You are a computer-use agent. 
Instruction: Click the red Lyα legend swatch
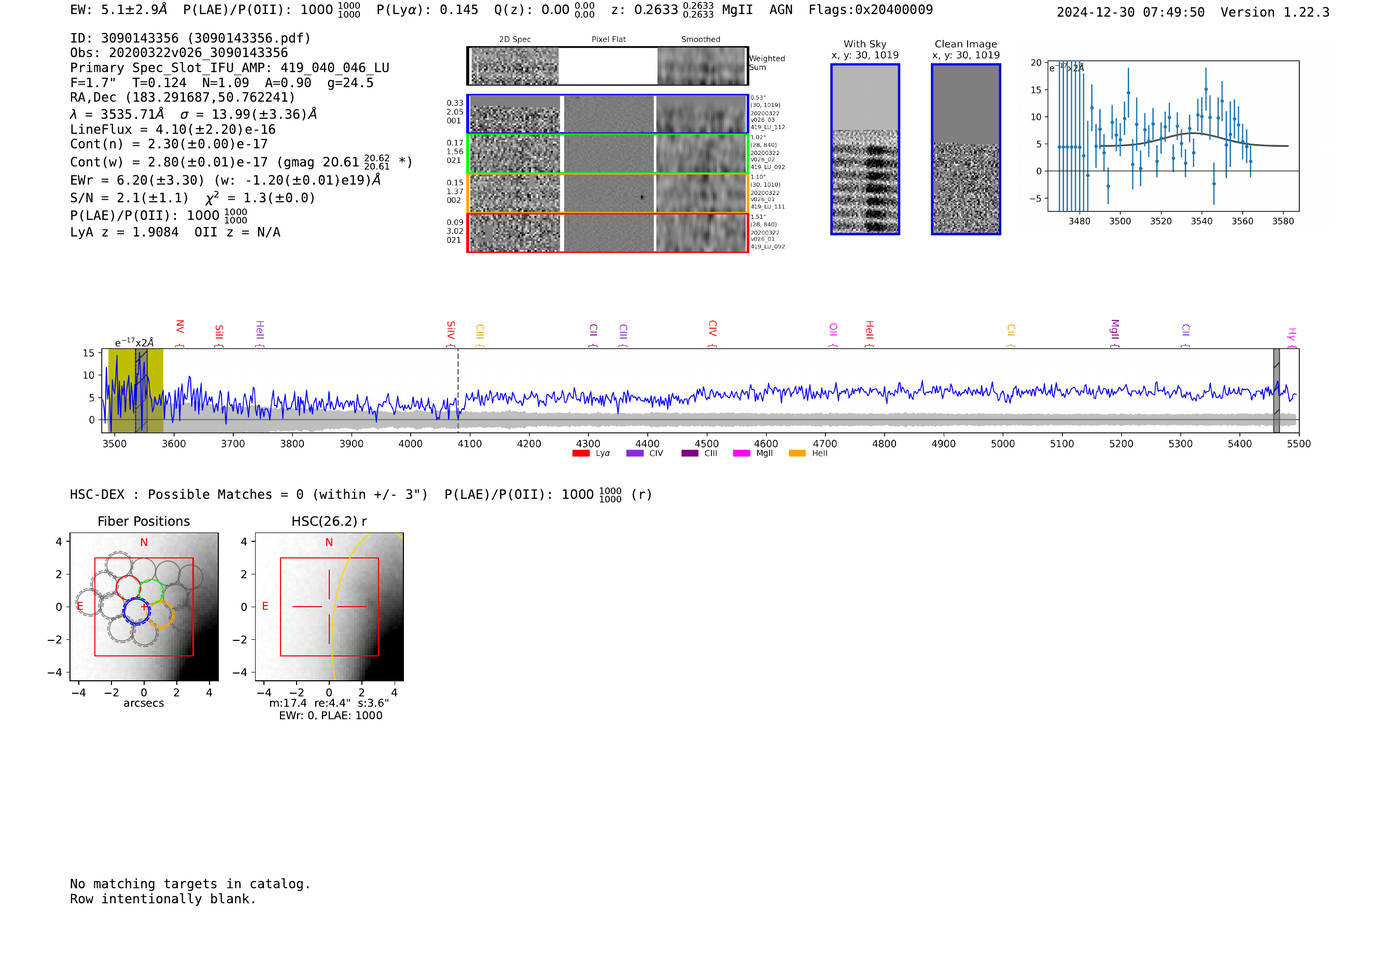pyautogui.click(x=580, y=454)
